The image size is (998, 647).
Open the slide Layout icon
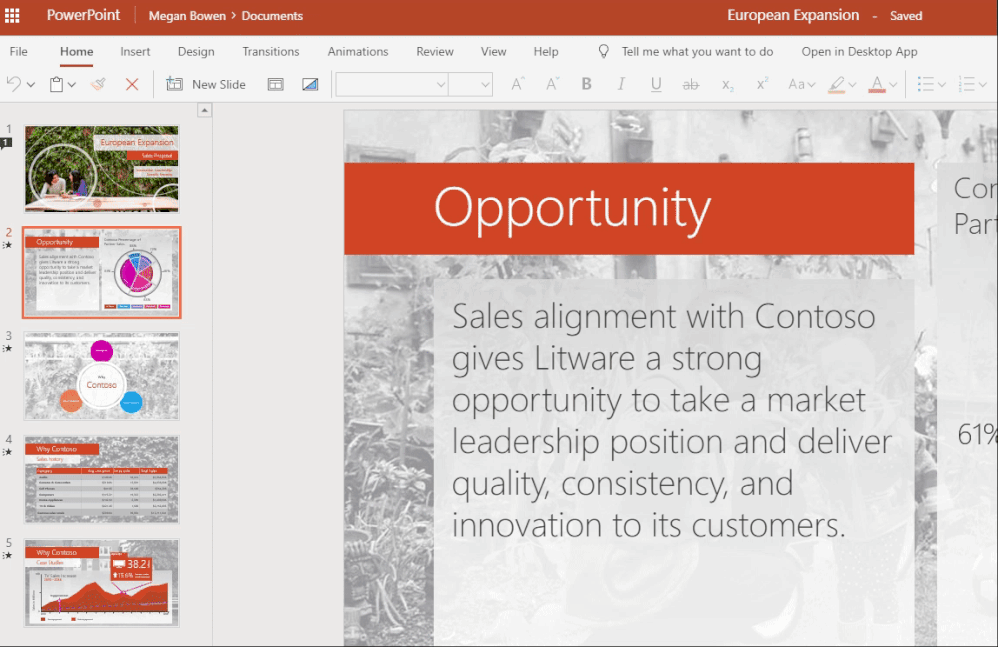tap(276, 84)
